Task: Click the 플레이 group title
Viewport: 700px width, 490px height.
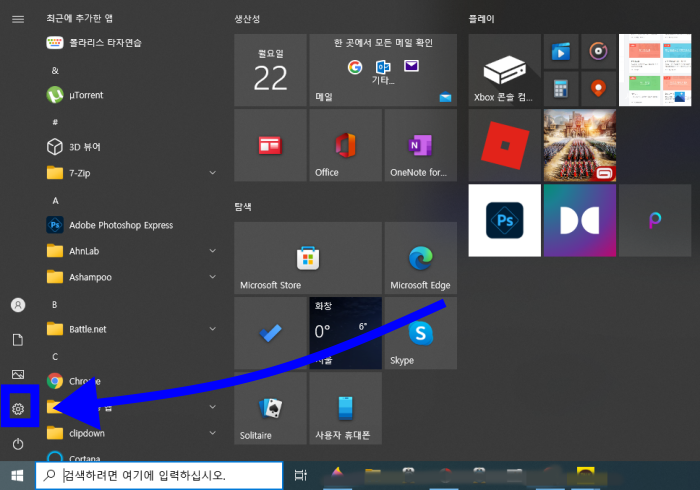Action: tap(481, 19)
